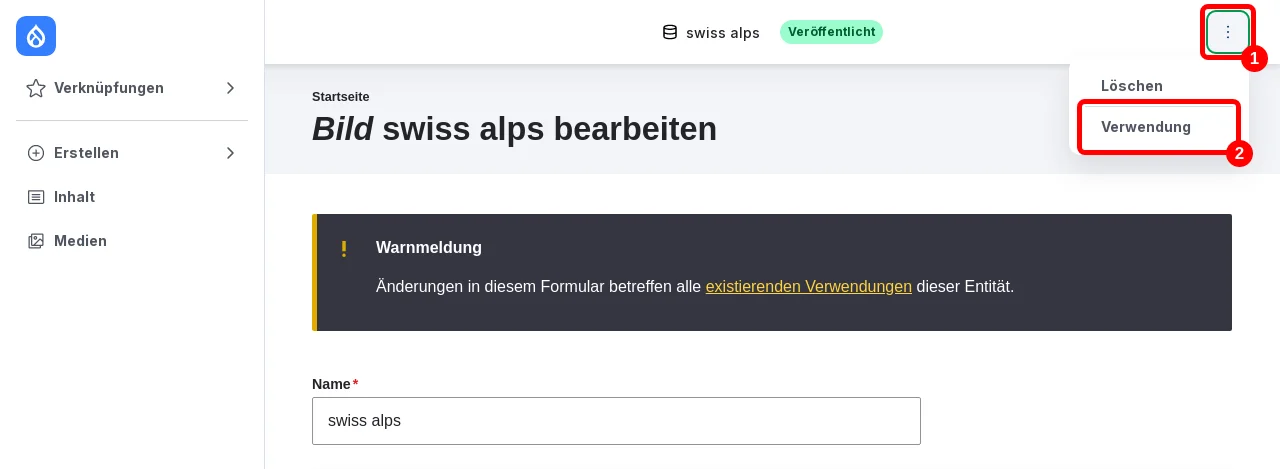Click the Inhalt list icon
1280x469 pixels.
point(36,197)
